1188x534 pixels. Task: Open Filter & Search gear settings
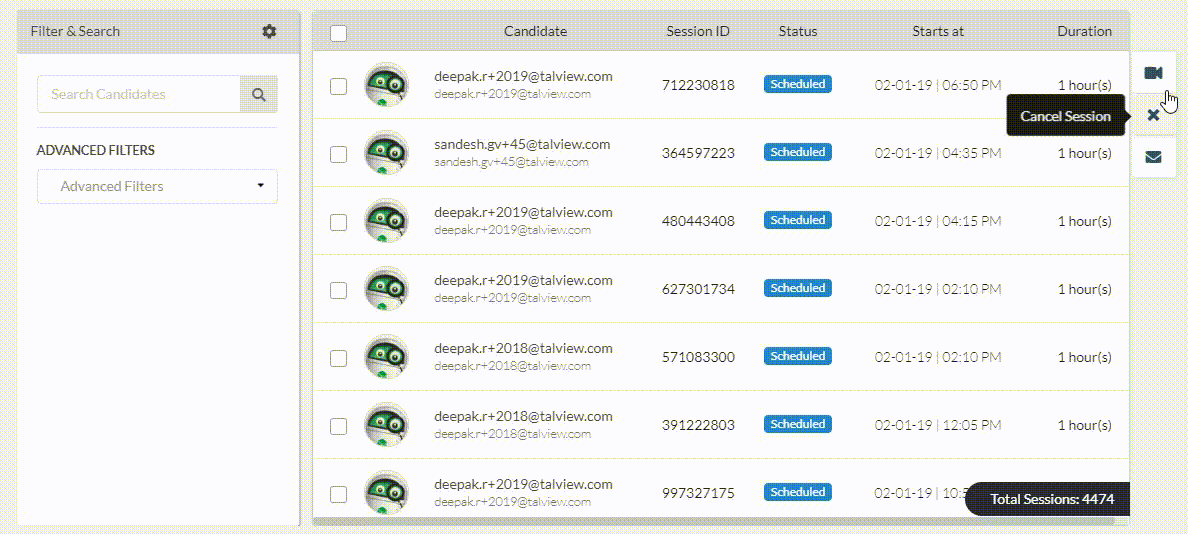[269, 31]
